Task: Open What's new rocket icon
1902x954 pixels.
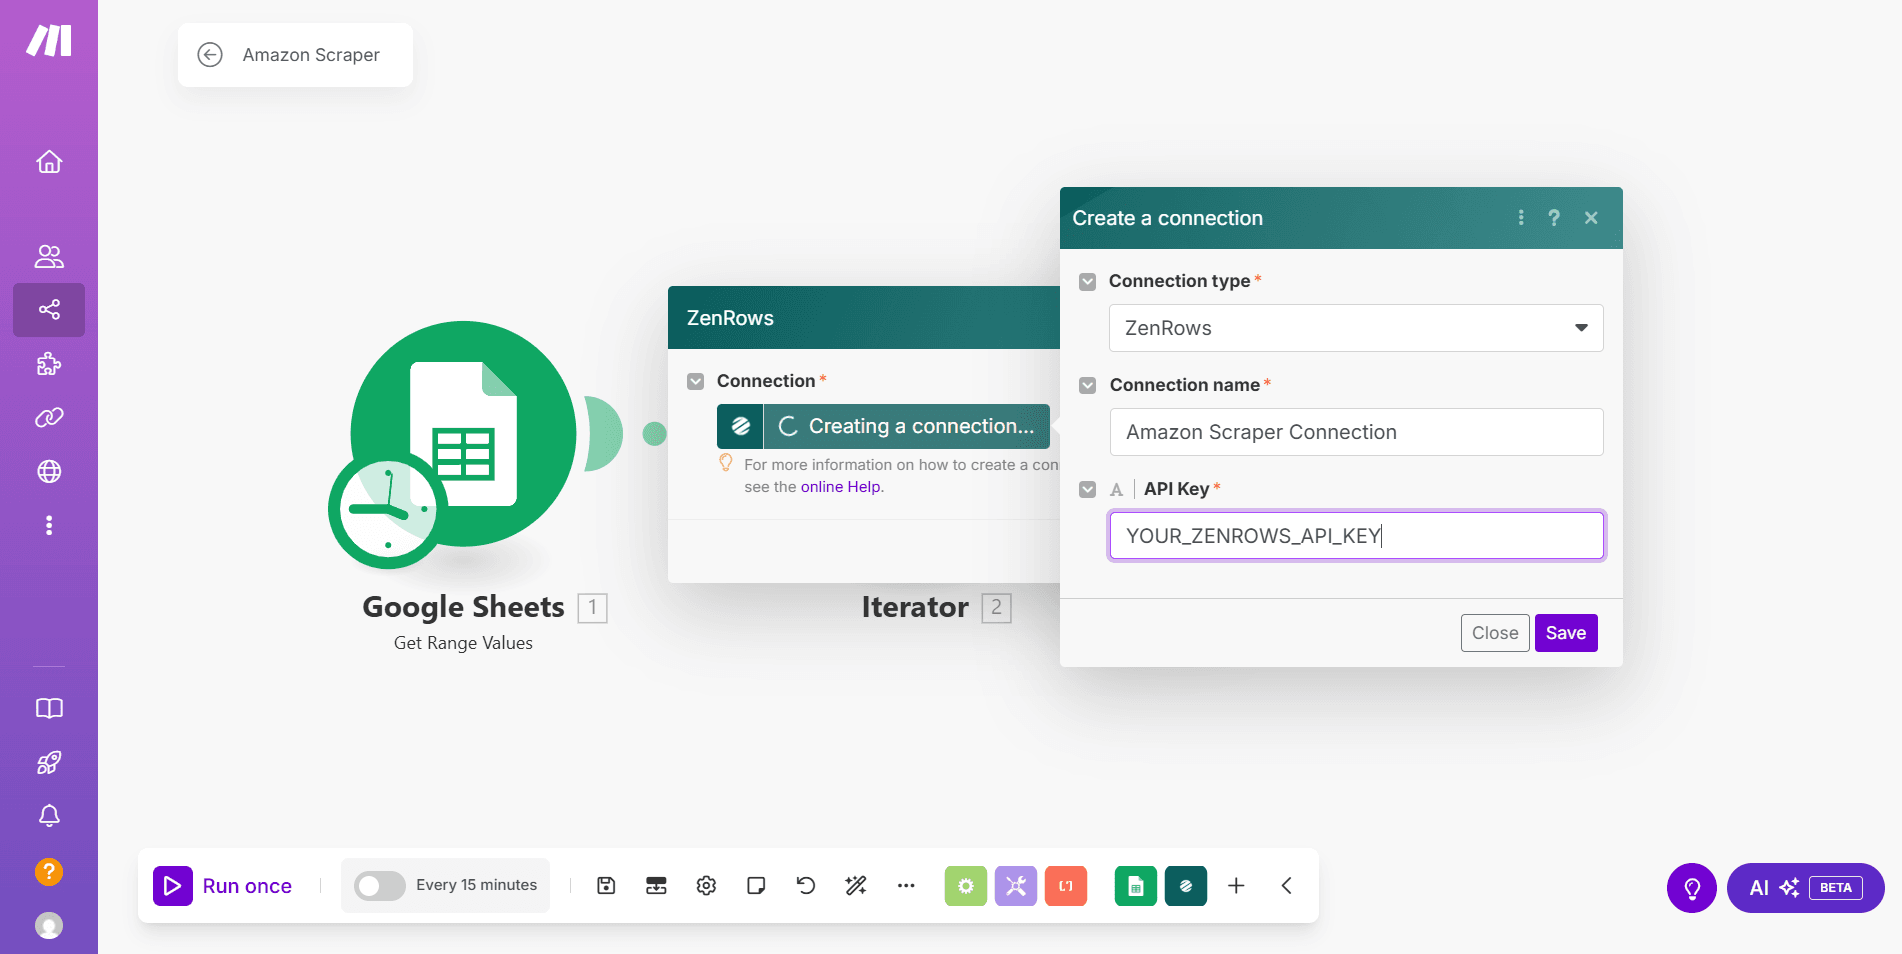Action: point(49,763)
